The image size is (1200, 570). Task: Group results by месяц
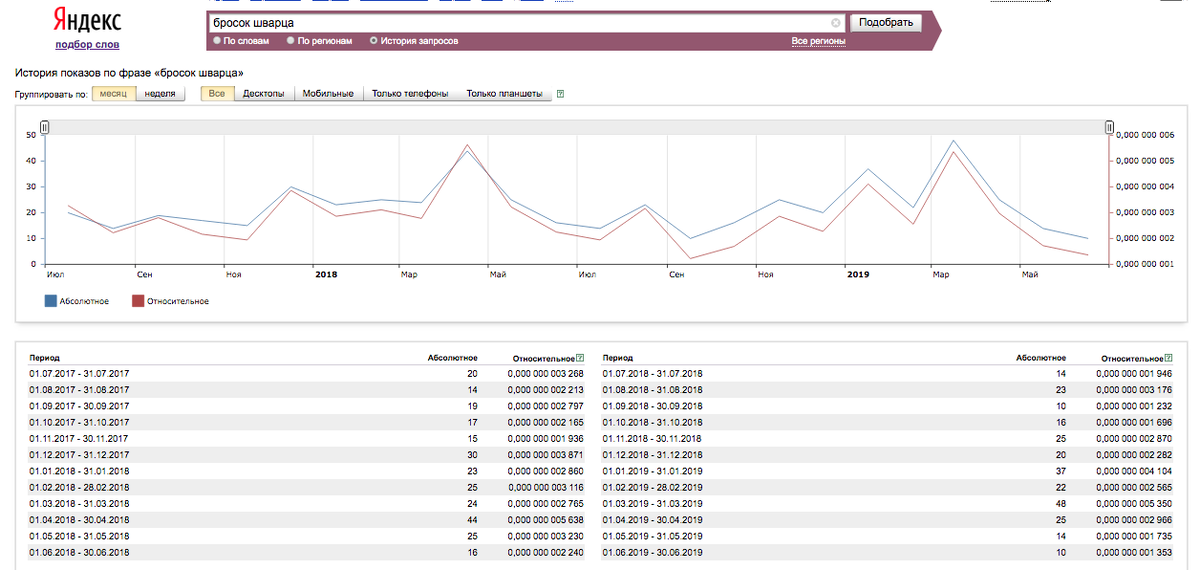pyautogui.click(x=113, y=93)
